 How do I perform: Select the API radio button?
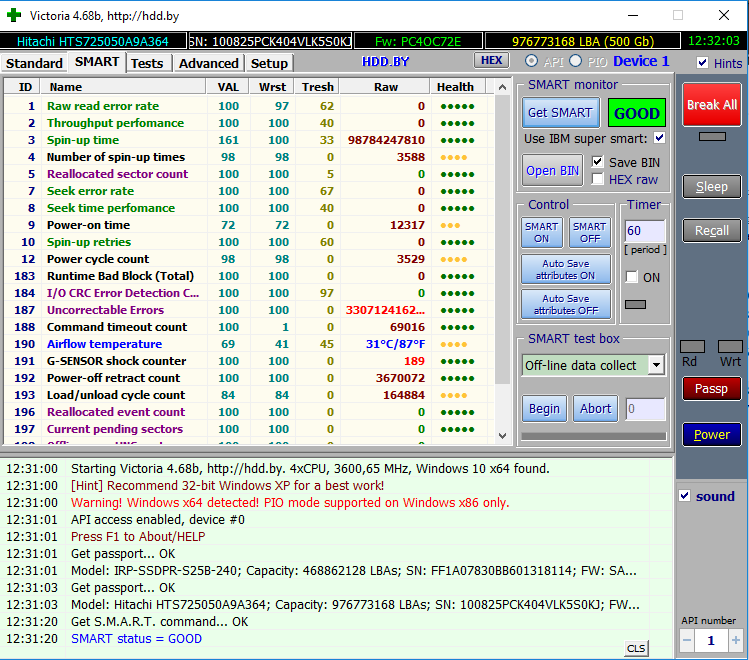click(531, 61)
